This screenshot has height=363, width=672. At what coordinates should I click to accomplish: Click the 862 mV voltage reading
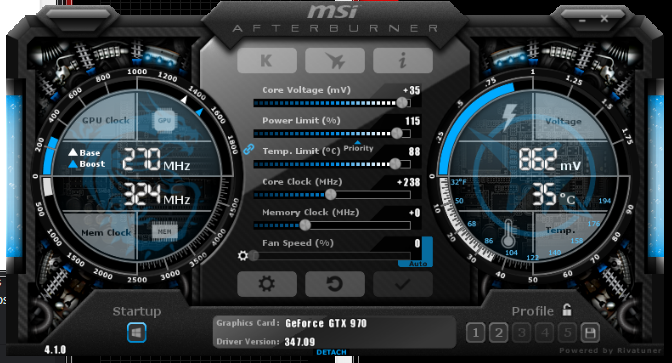550,159
